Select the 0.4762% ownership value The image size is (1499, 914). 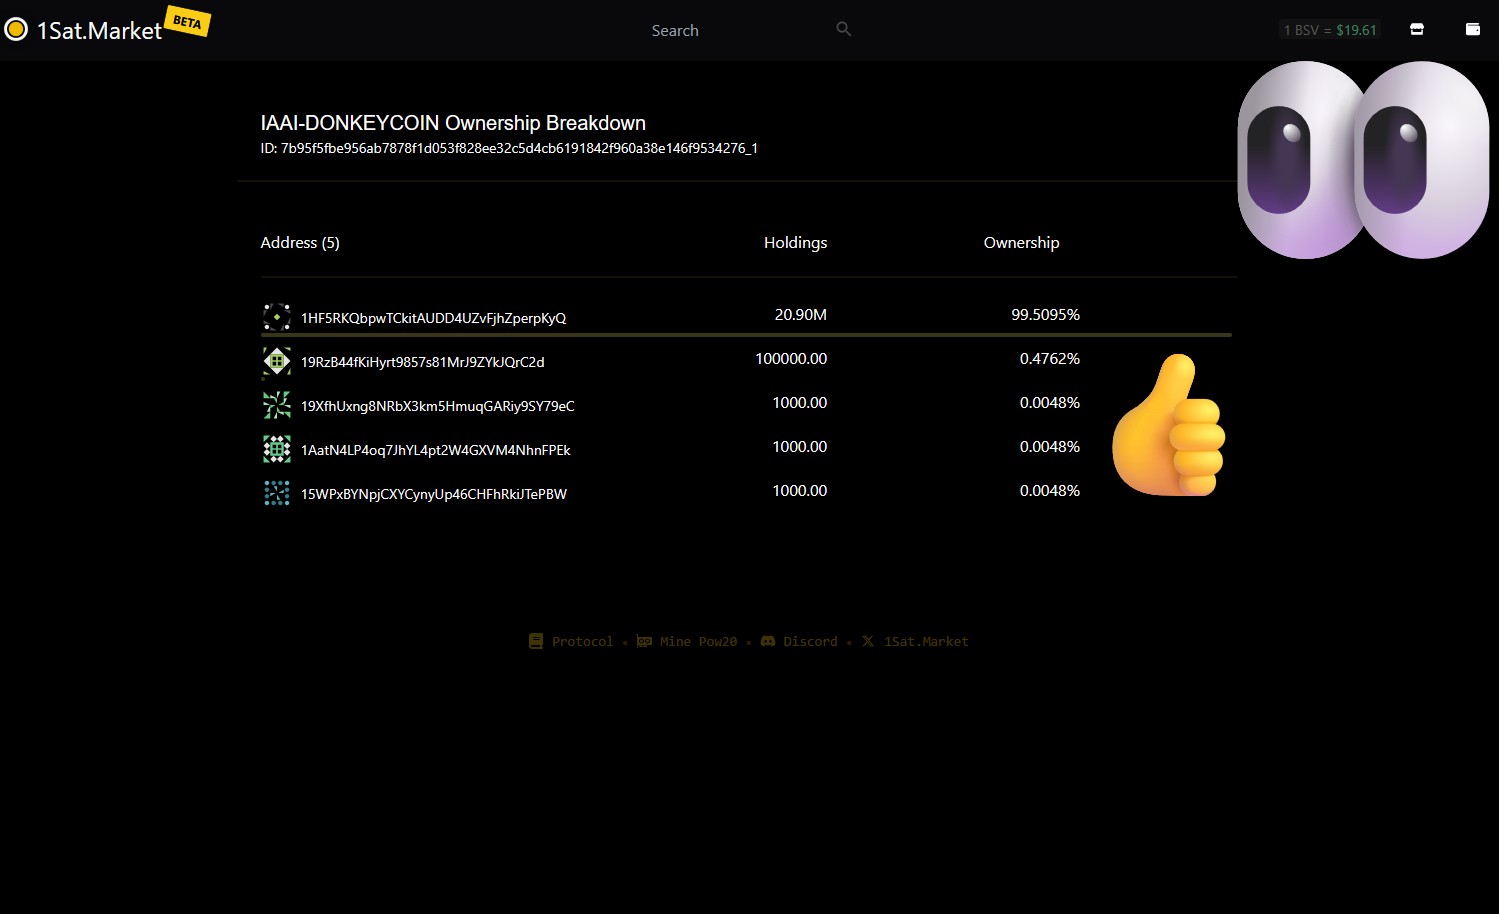pos(1050,358)
